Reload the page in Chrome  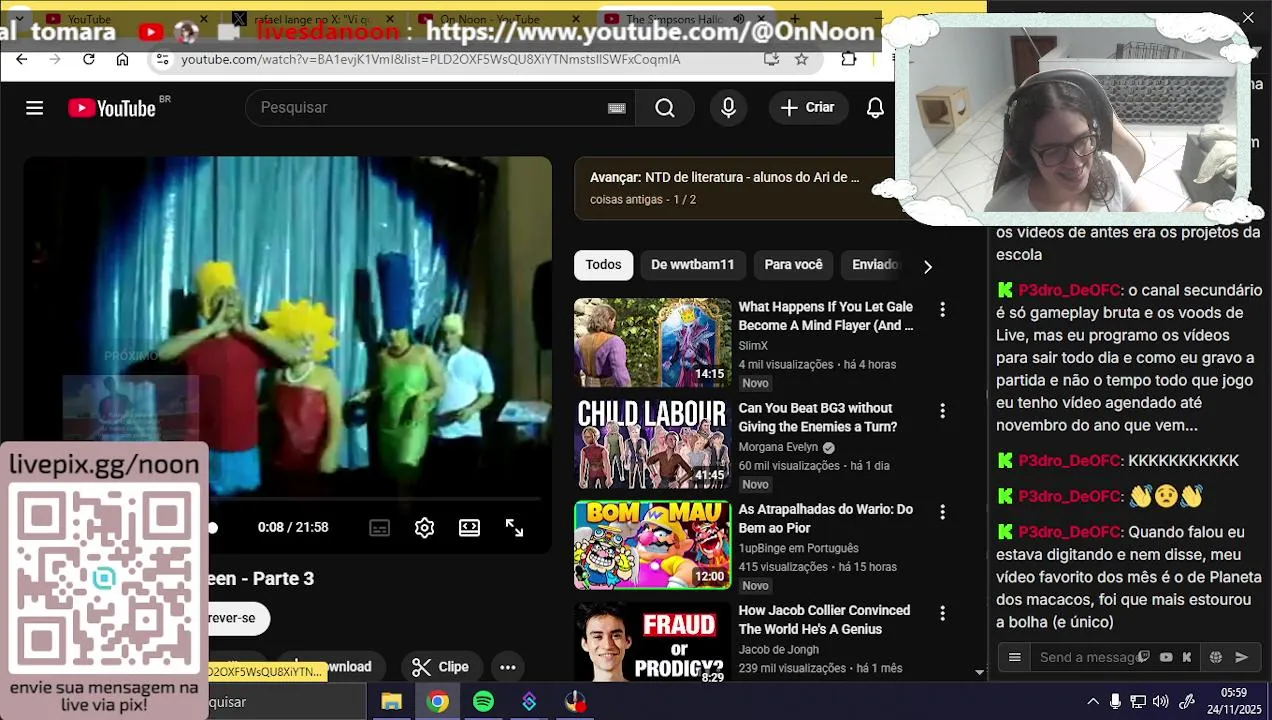88,59
